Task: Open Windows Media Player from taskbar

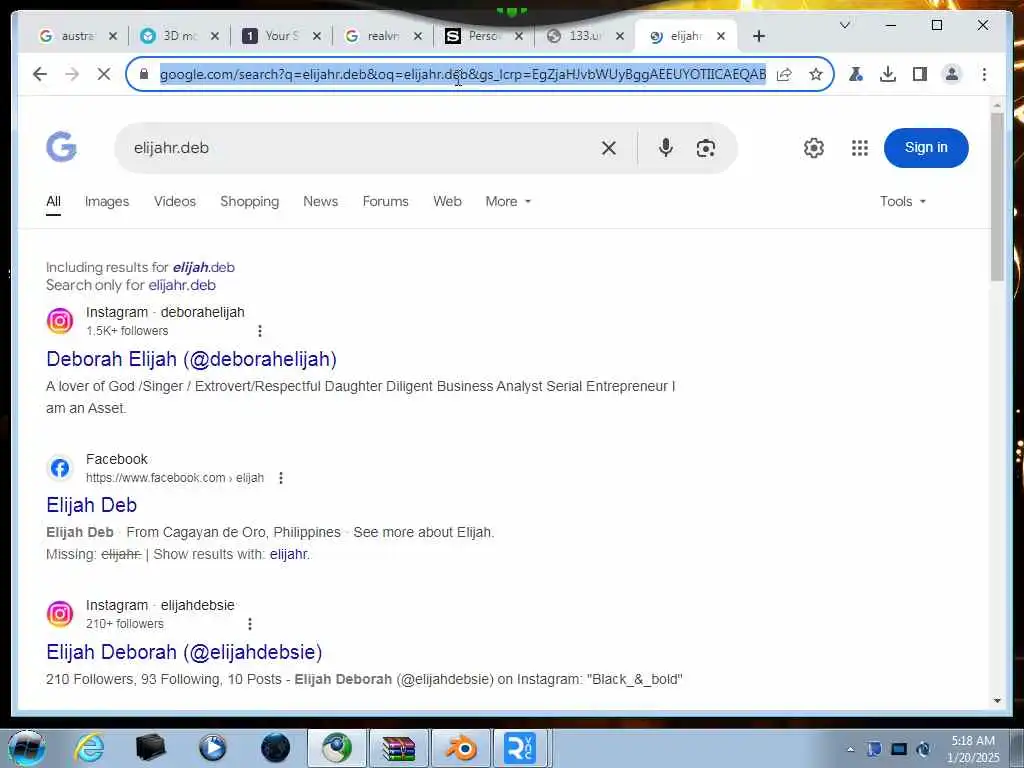Action: pos(212,748)
